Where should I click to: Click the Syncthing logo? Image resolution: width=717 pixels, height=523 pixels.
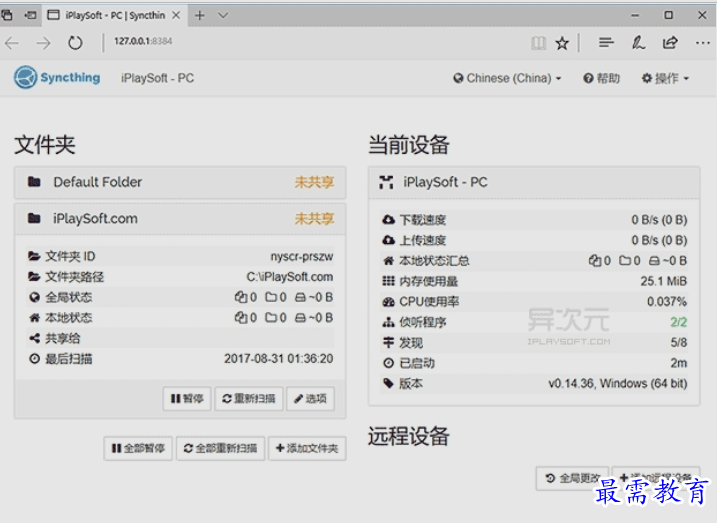click(57, 77)
